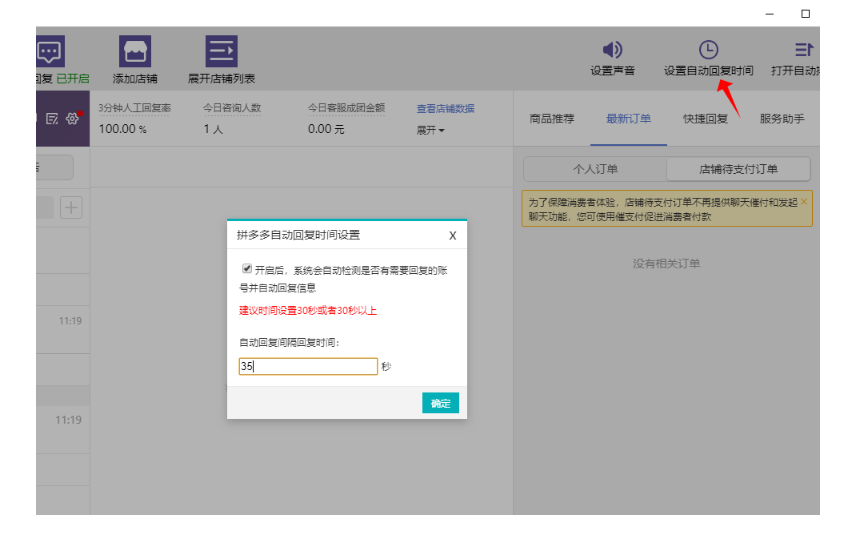Click the 设置声音 speaker icon
The height and width of the screenshot is (549, 859).
tap(612, 49)
